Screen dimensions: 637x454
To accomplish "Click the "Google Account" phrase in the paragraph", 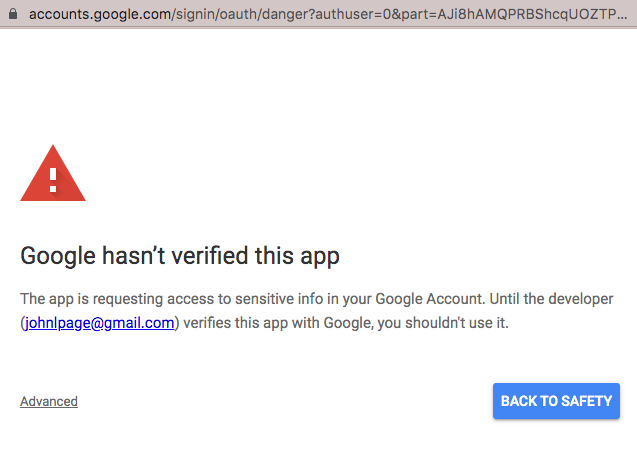I will pos(430,299).
